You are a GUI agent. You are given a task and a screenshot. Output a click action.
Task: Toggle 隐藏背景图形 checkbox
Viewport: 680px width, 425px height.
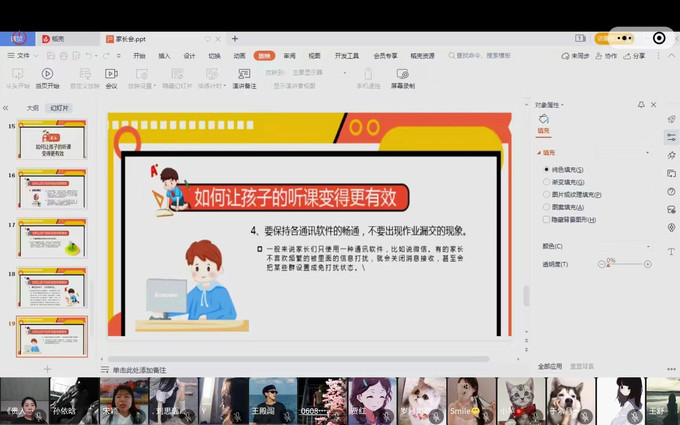[x=546, y=220]
